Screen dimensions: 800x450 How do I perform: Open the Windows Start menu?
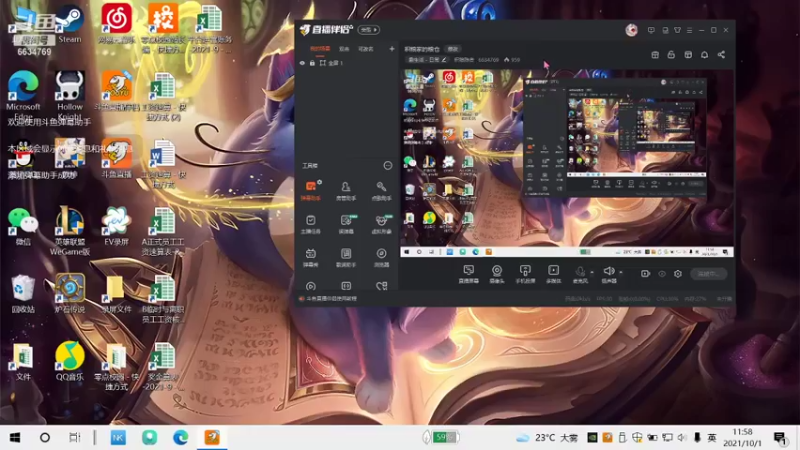[x=15, y=437]
